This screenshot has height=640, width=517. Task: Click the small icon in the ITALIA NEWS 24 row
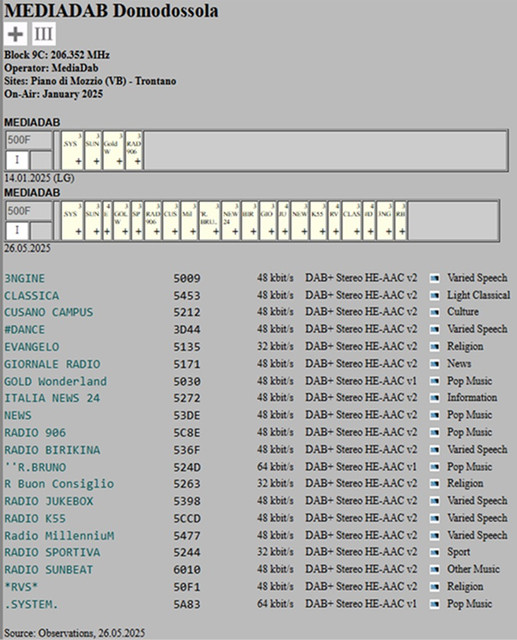pyautogui.click(x=435, y=398)
